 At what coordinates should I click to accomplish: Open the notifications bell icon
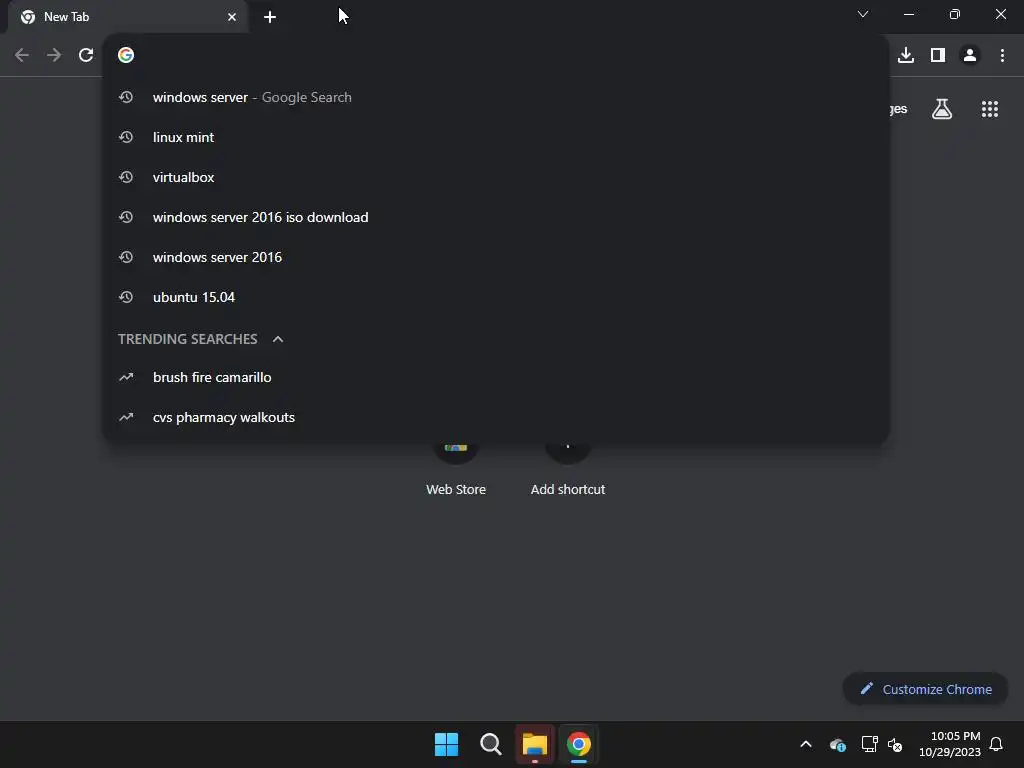[x=997, y=744]
